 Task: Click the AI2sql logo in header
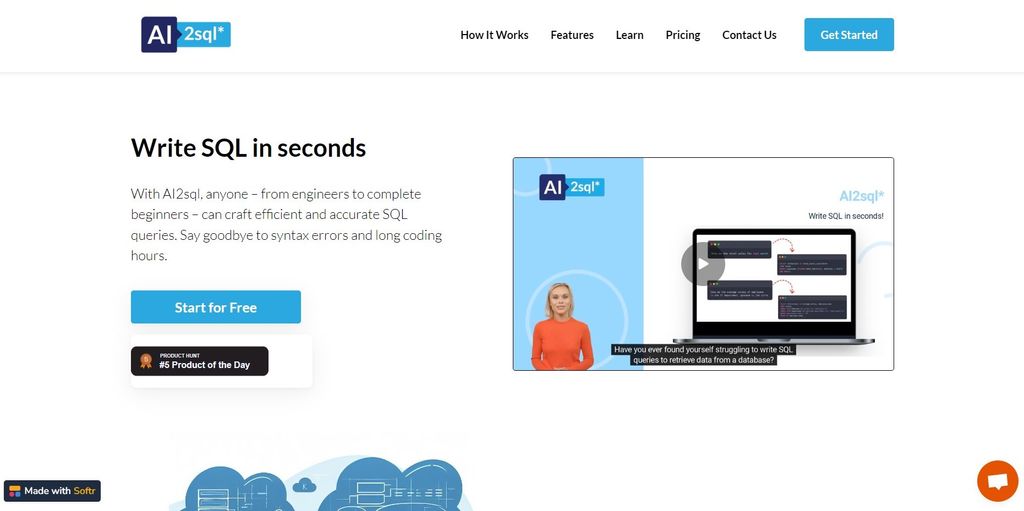click(186, 35)
